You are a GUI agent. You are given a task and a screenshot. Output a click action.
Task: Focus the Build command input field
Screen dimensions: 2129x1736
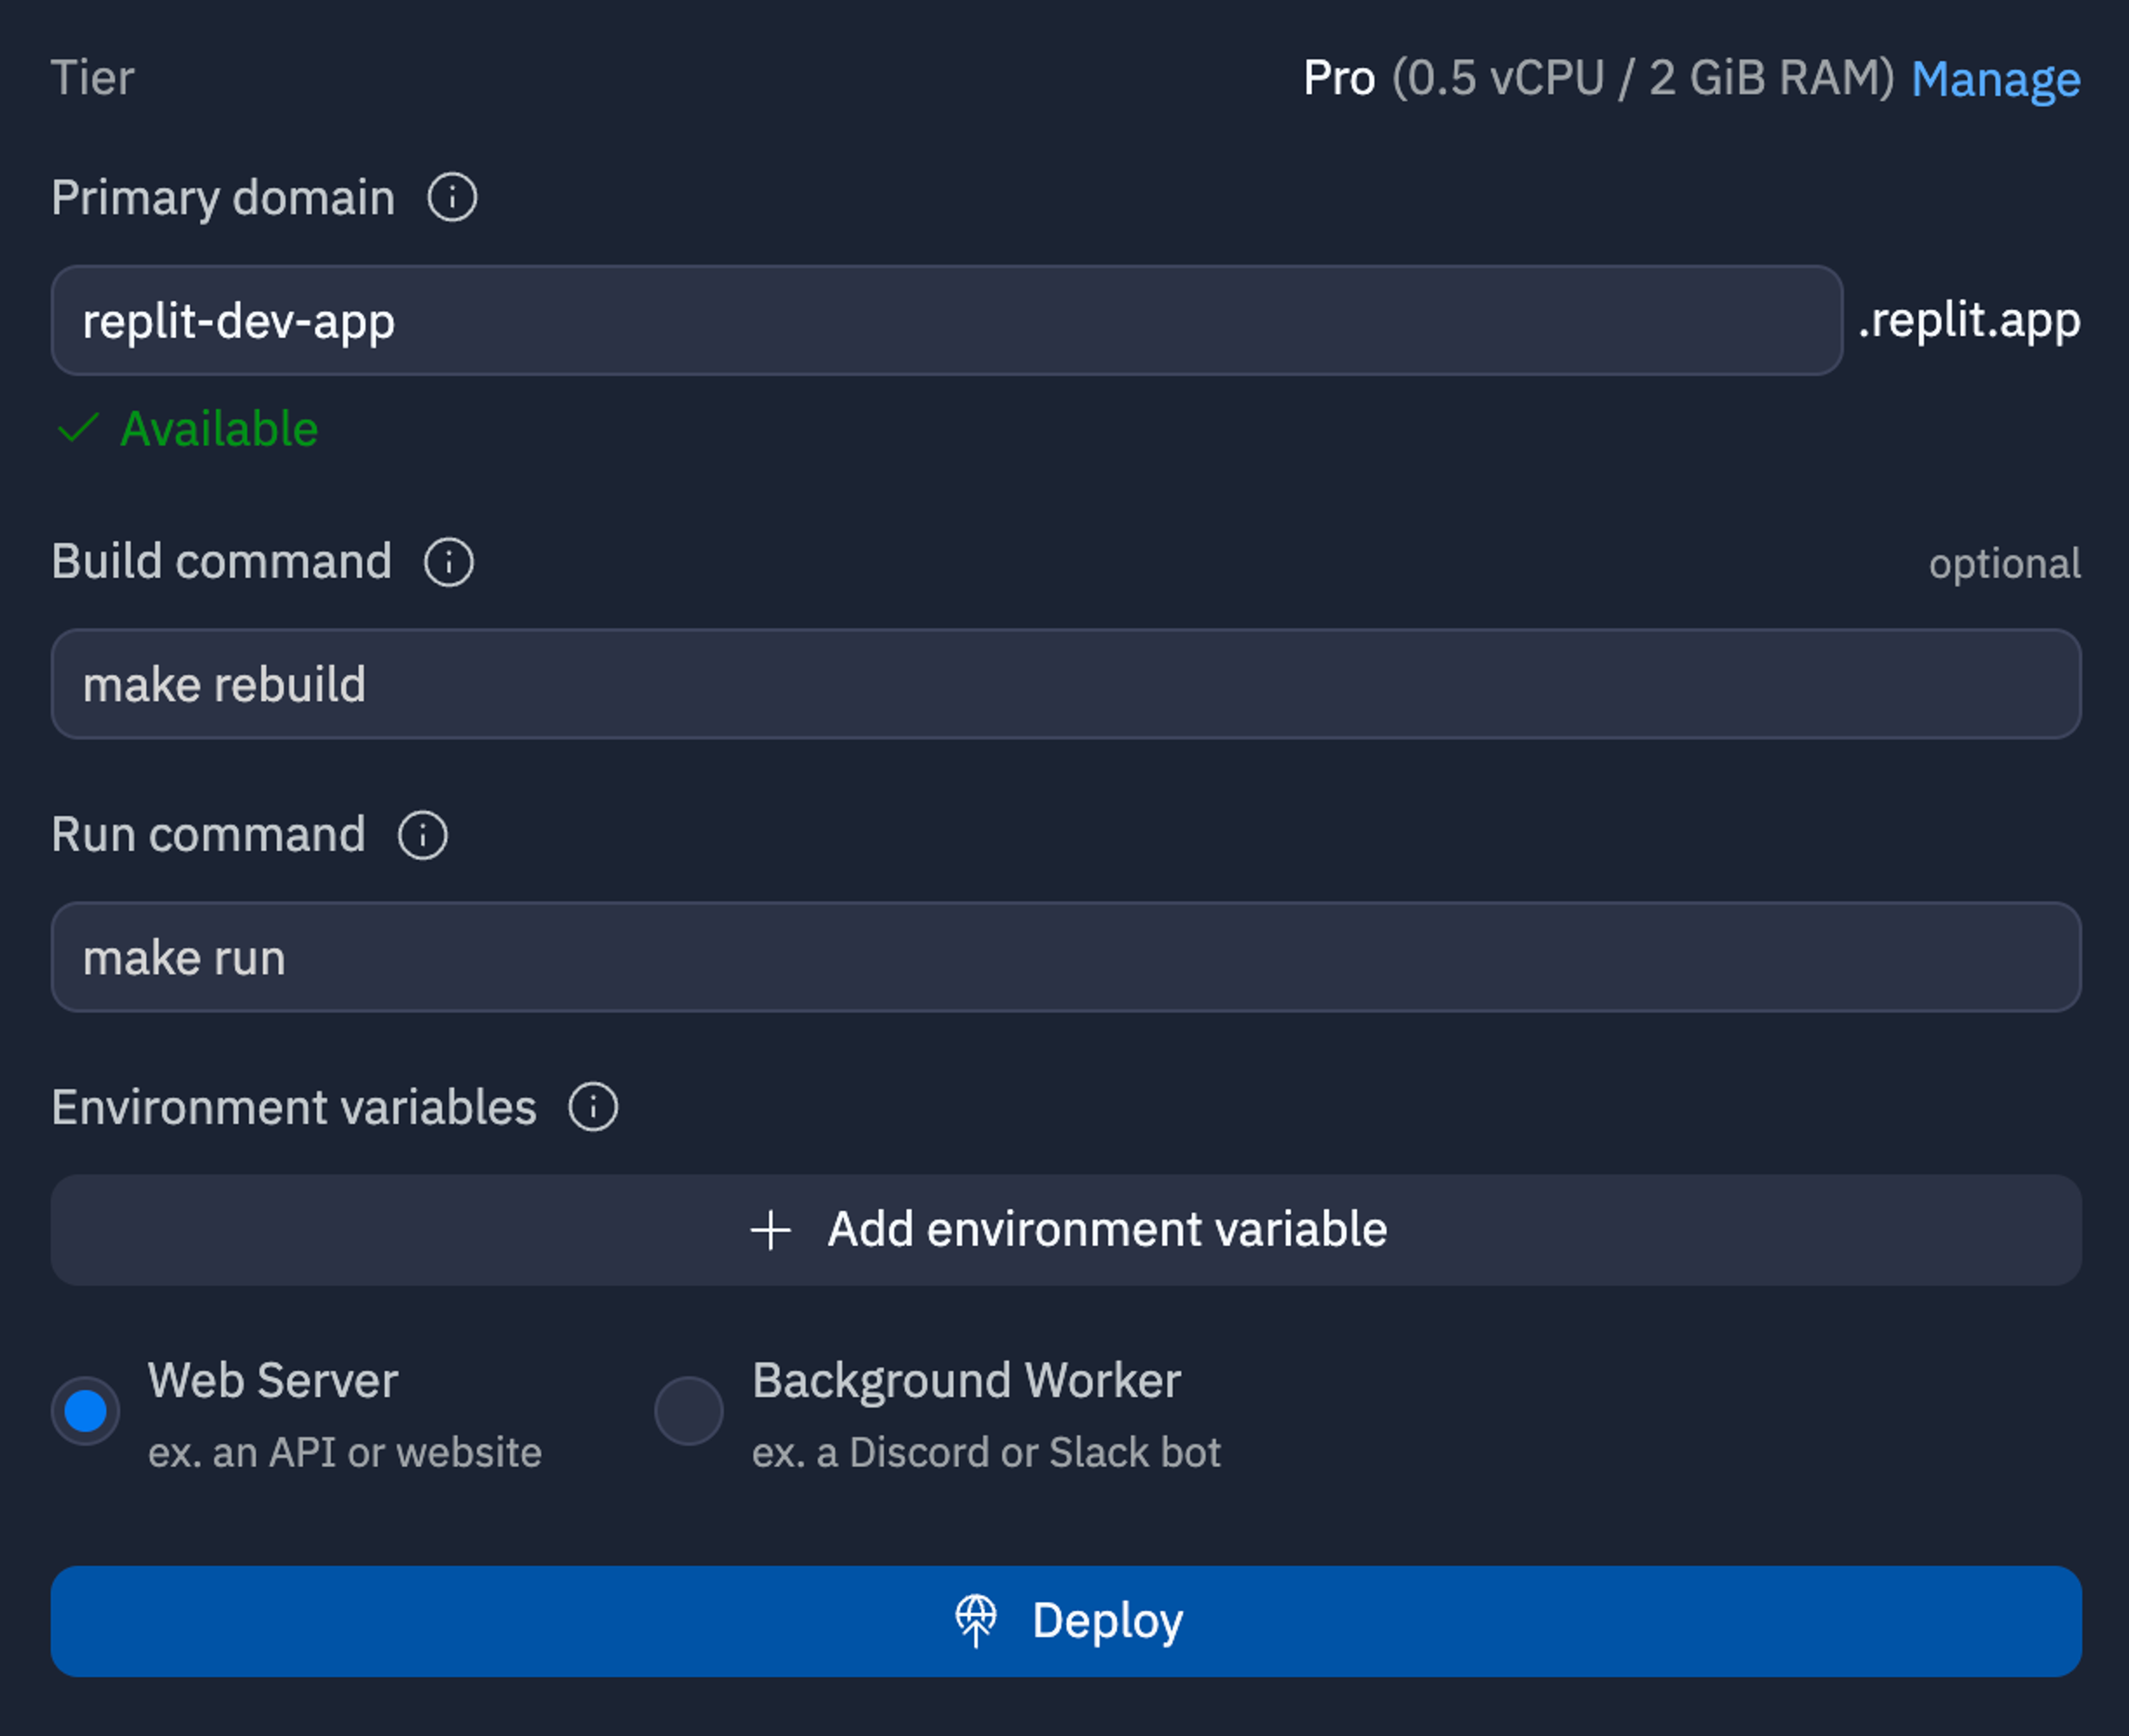[1066, 684]
